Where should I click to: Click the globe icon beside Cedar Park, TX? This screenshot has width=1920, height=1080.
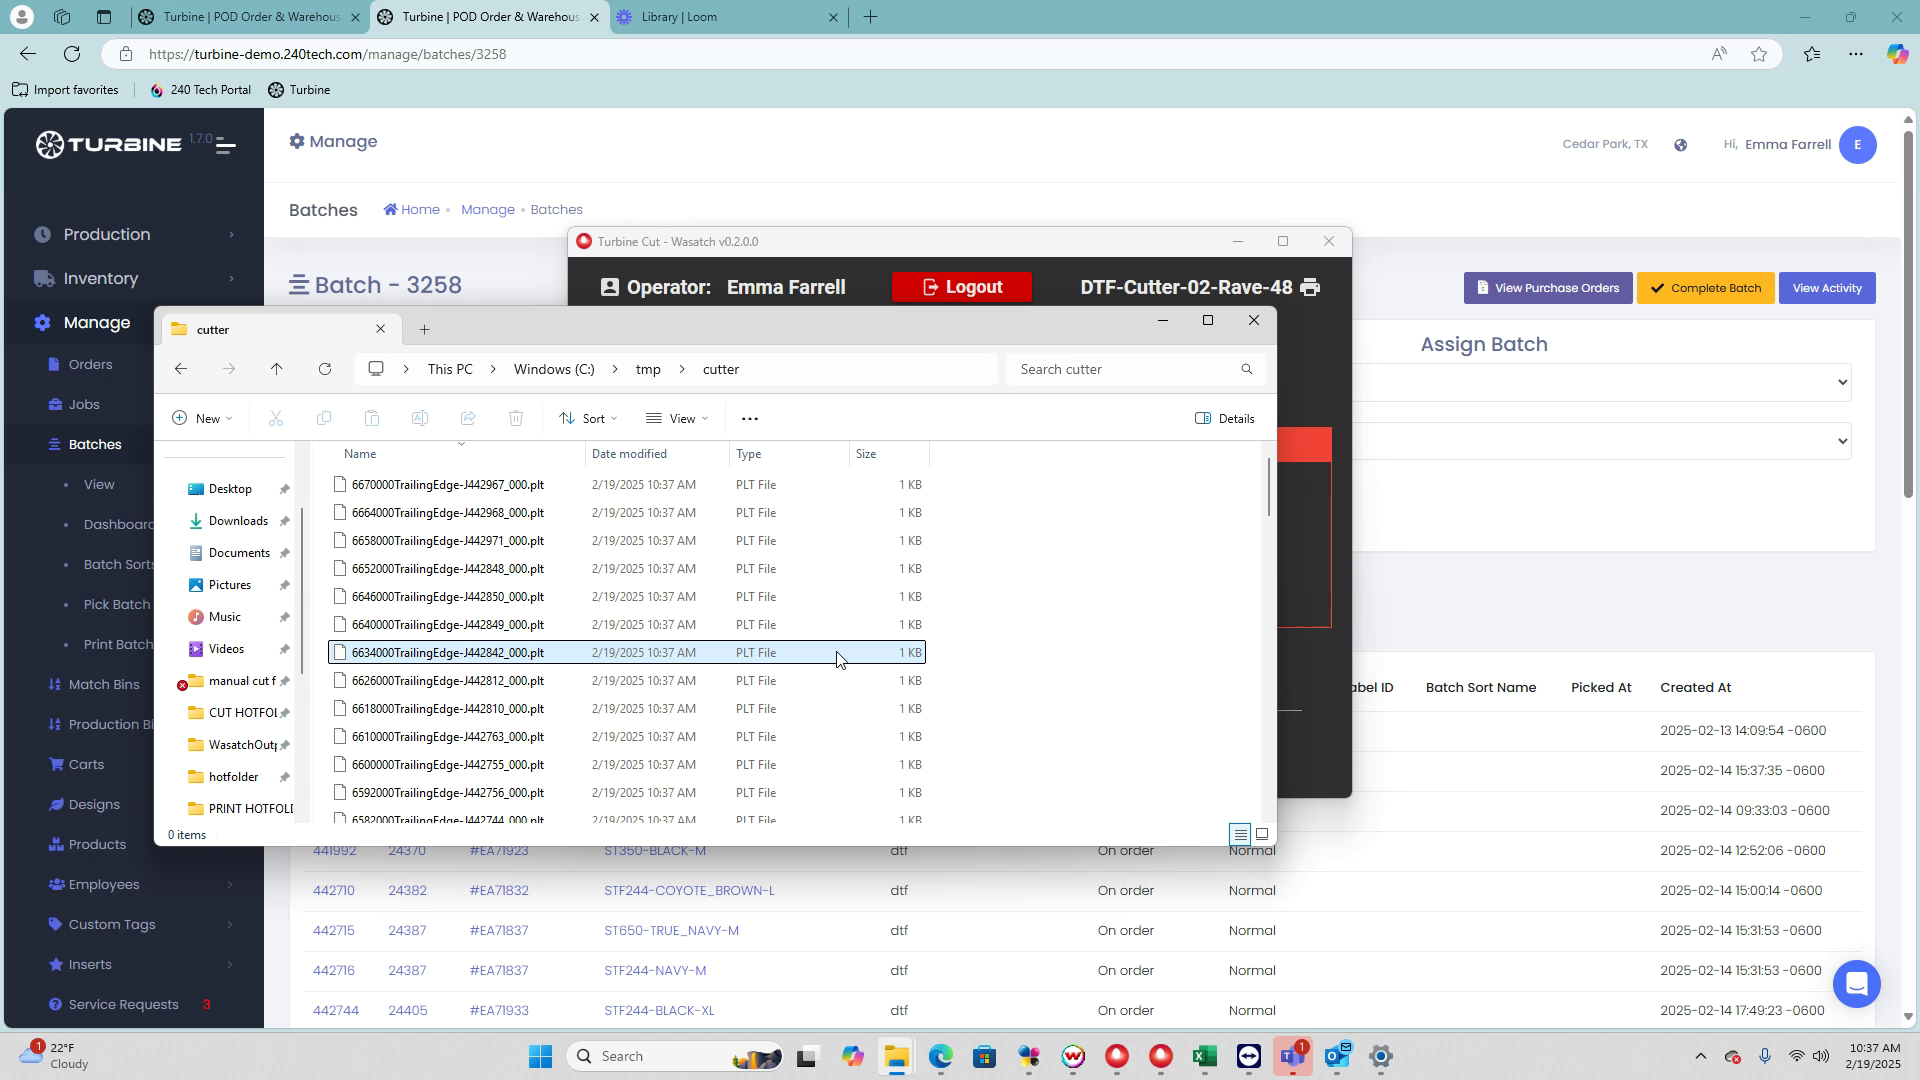[1681, 145]
